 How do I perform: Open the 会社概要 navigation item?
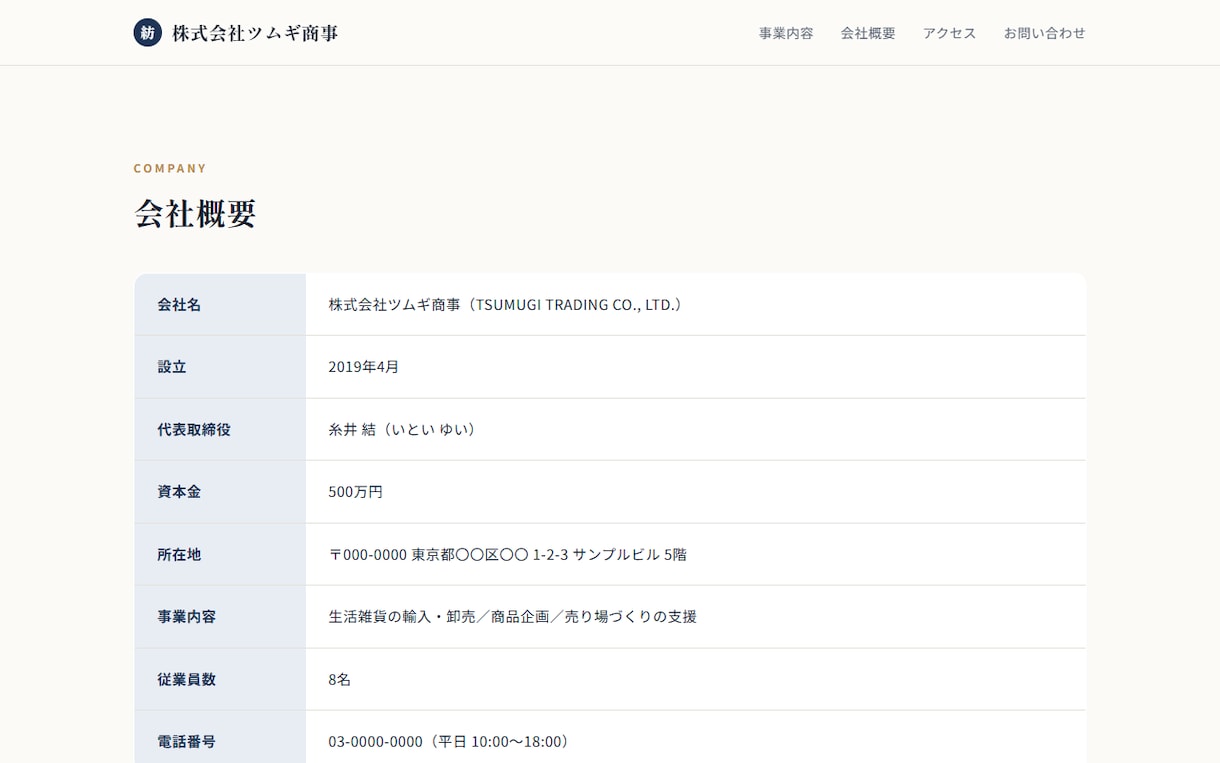[868, 33]
